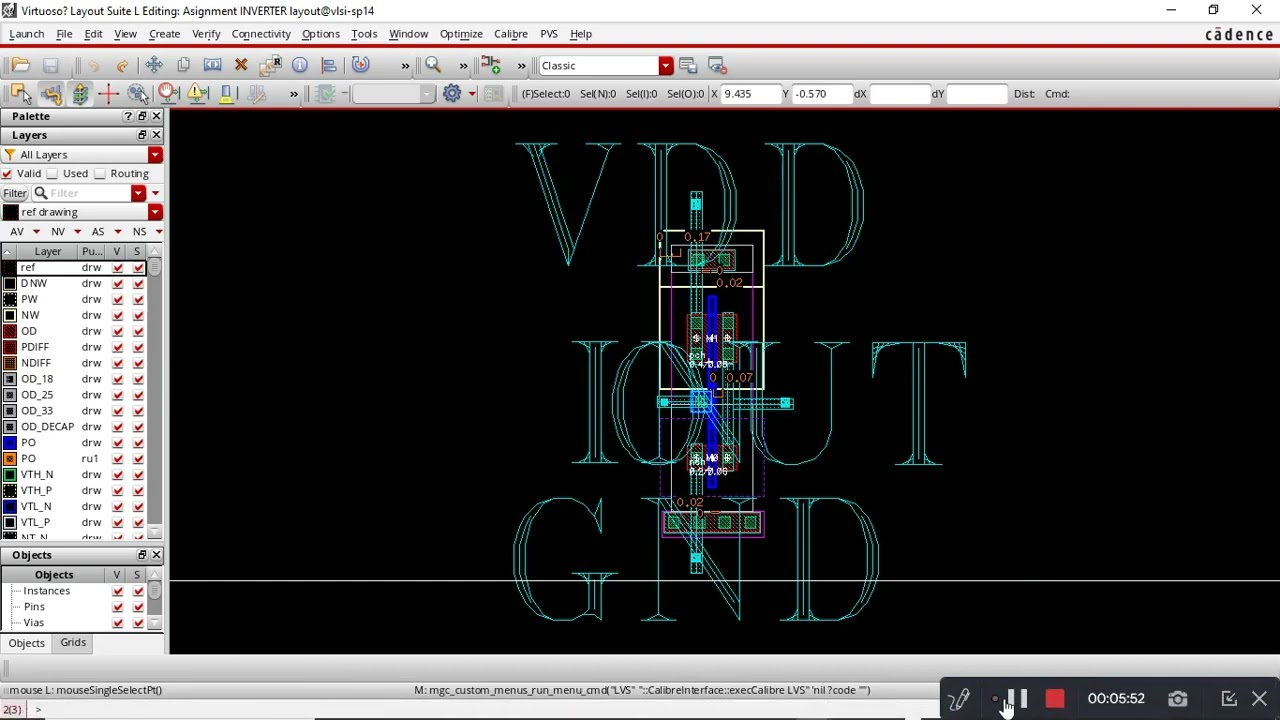The image size is (1280, 720).
Task: Select the Copy tool icon
Action: pos(183,65)
